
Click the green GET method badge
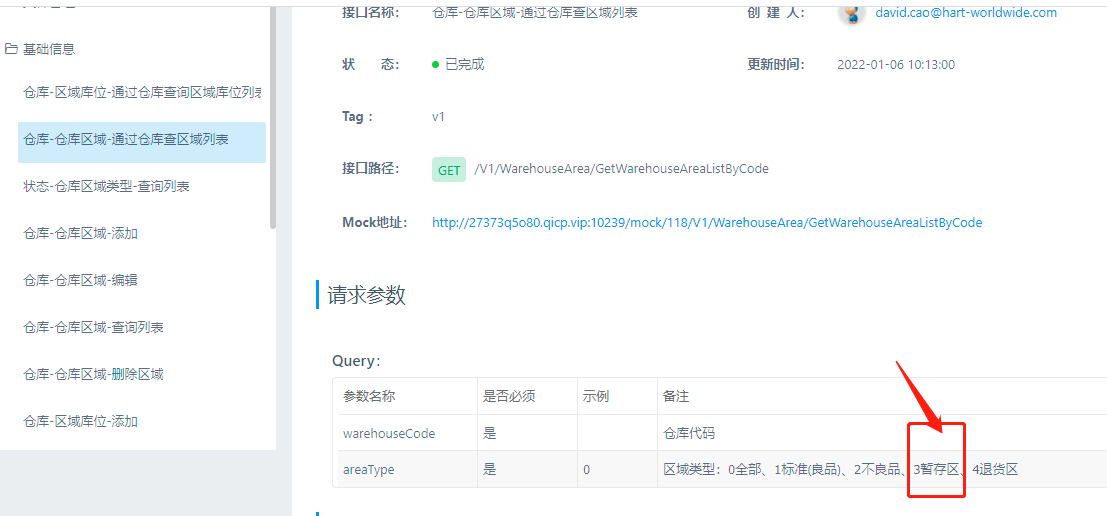449,170
